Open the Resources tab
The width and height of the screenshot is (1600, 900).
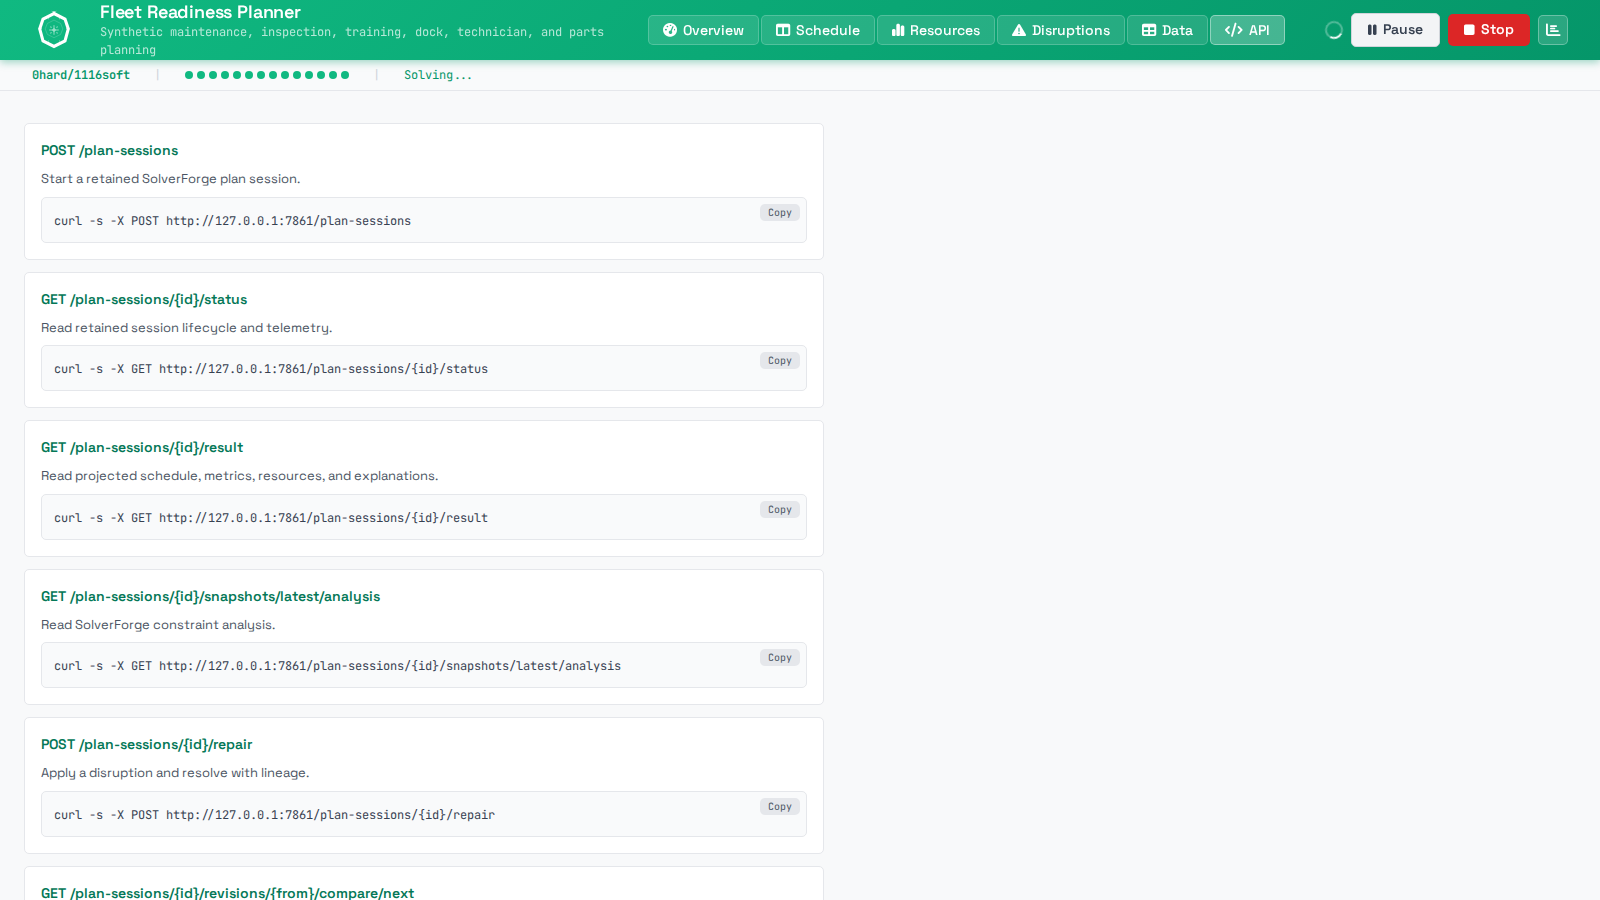click(x=936, y=30)
